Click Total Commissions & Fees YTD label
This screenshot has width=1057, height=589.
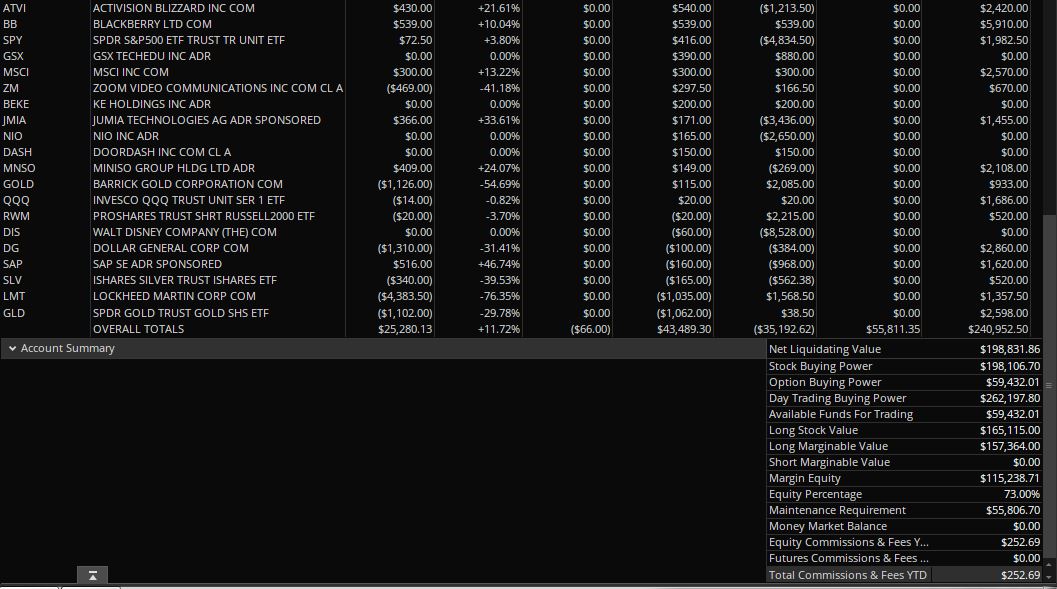(x=847, y=576)
